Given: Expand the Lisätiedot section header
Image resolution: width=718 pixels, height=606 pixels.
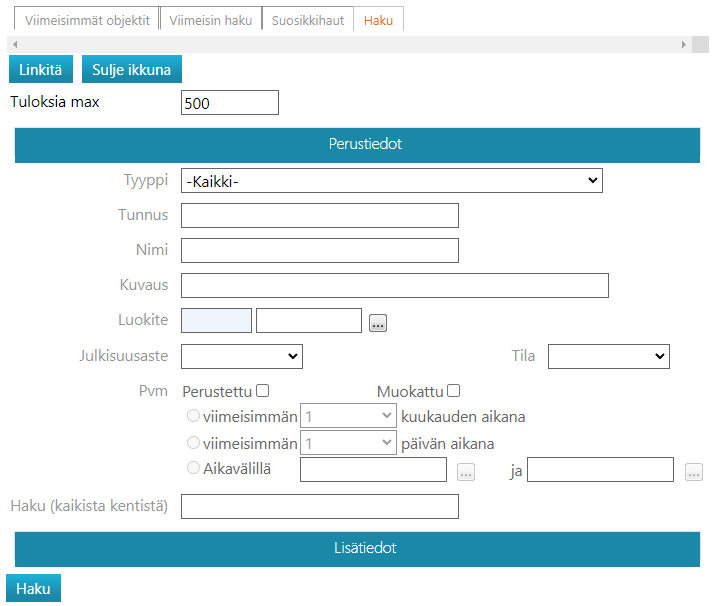Looking at the screenshot, I should click(357, 549).
